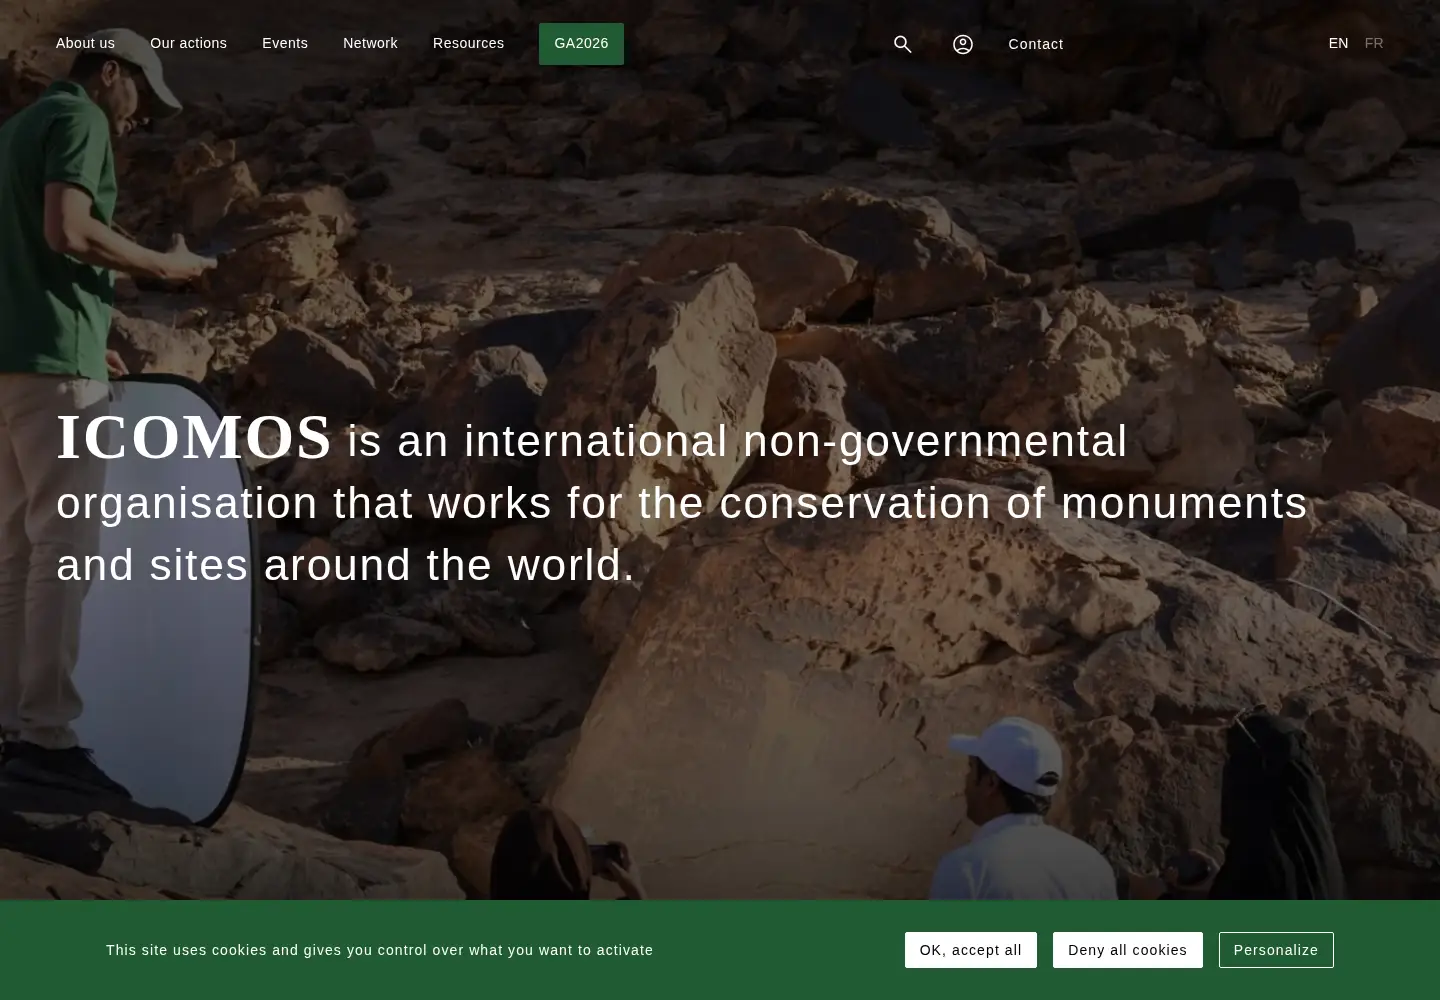Open the user account icon

coord(963,44)
